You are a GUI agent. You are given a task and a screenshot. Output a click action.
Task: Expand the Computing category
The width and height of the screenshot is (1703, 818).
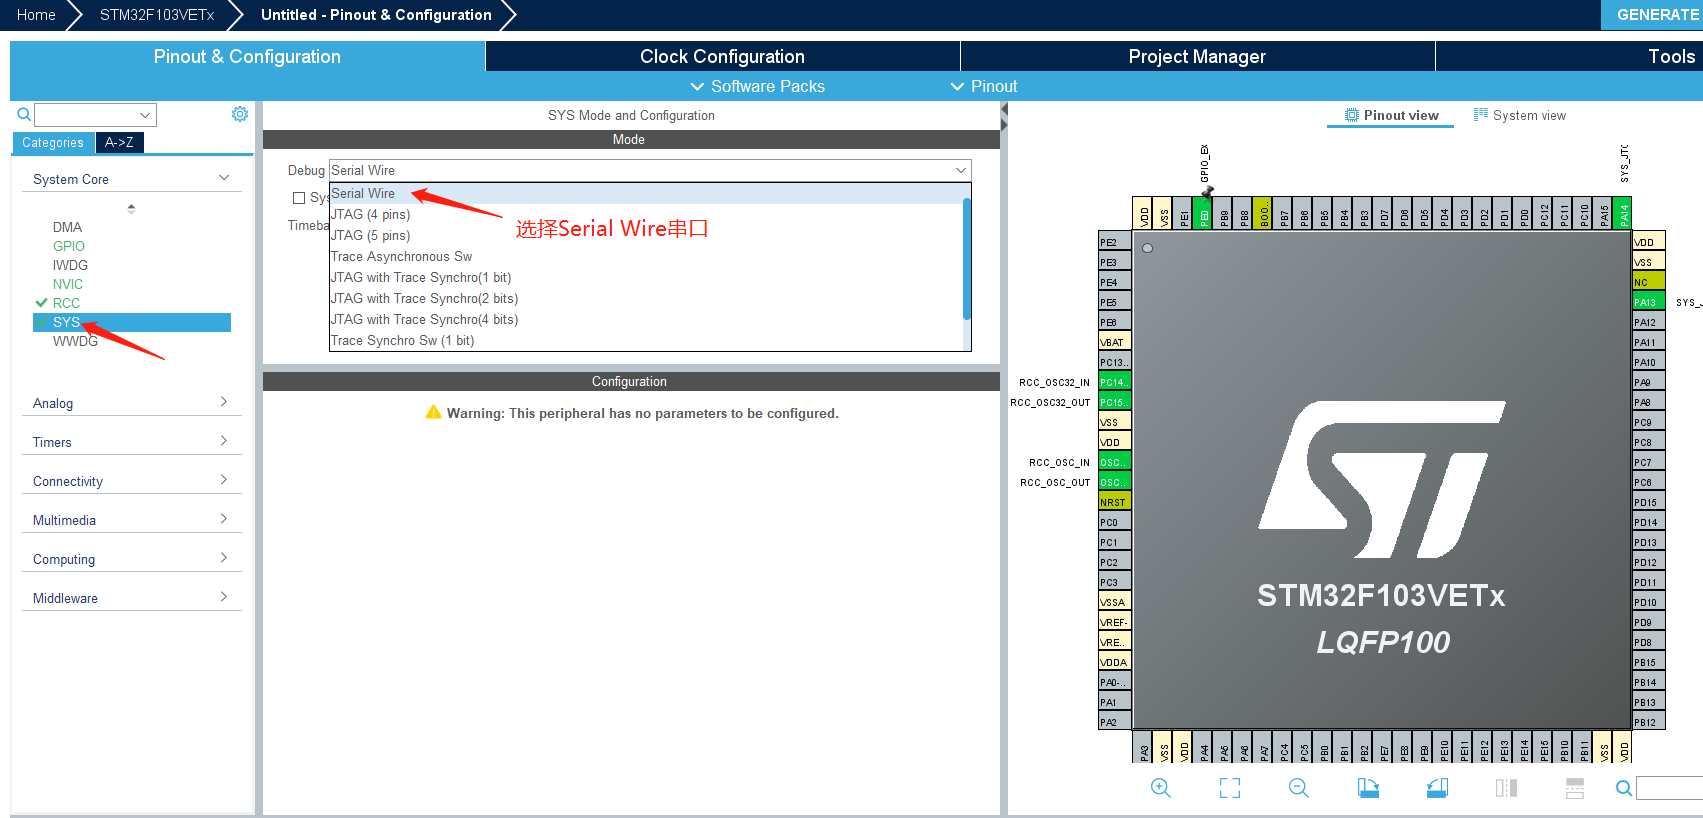(131, 559)
